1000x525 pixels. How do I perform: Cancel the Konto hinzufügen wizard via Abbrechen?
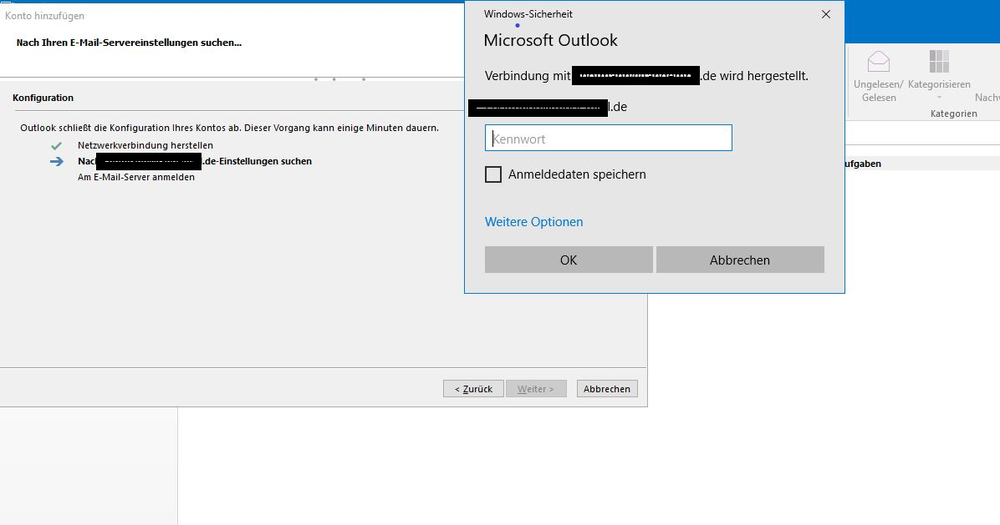pos(607,389)
